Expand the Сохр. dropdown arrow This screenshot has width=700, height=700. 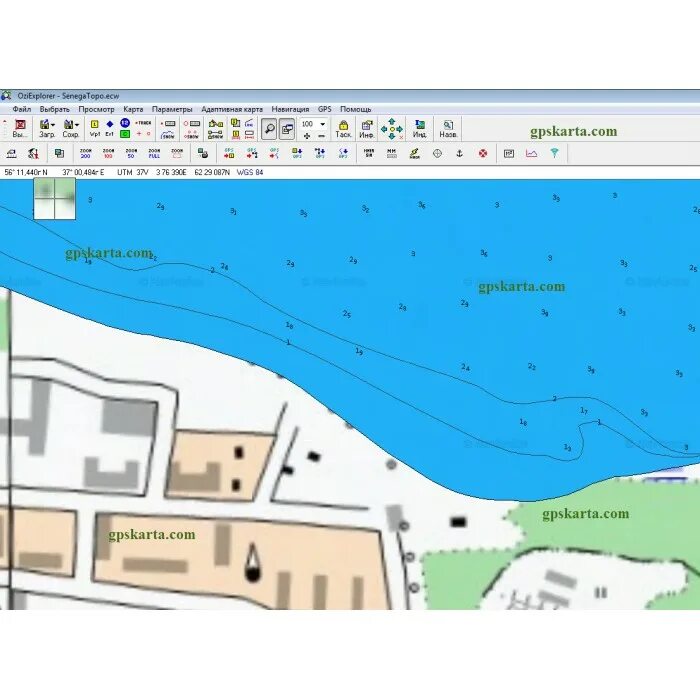click(x=77, y=125)
